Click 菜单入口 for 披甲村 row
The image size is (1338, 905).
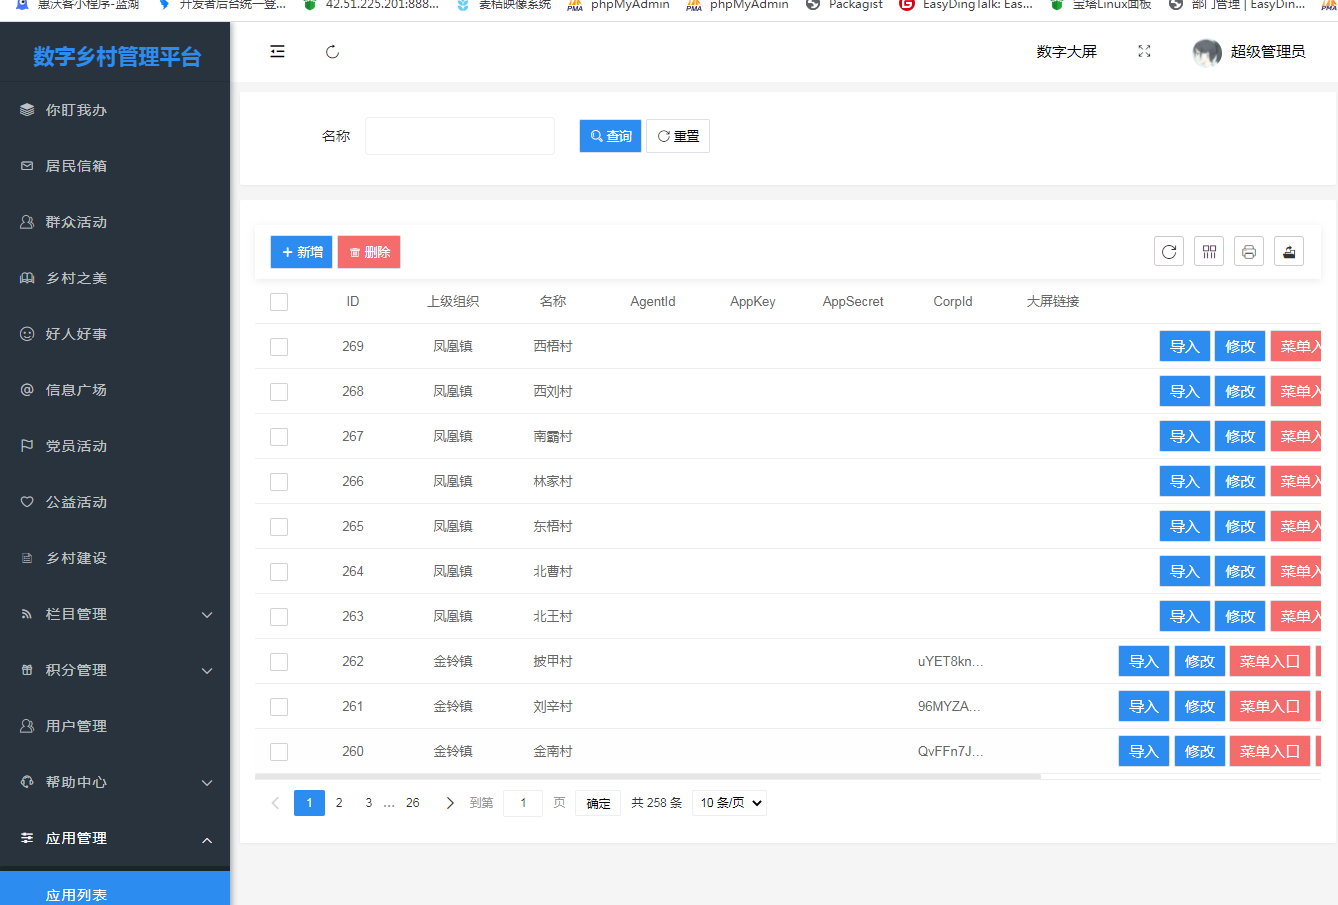pyautogui.click(x=1270, y=661)
